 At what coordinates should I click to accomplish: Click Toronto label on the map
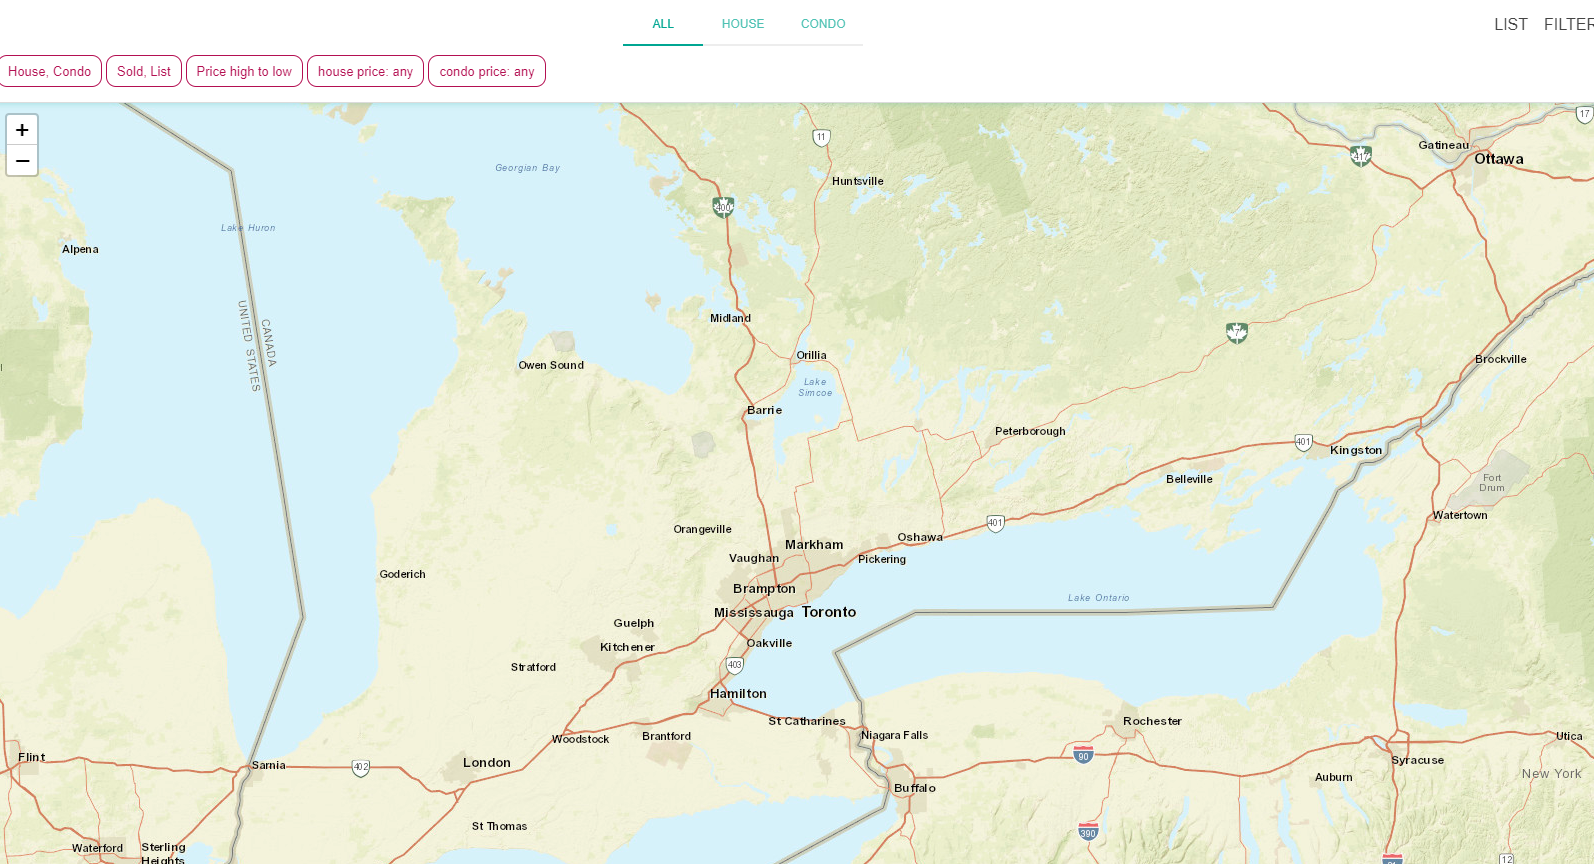(829, 612)
